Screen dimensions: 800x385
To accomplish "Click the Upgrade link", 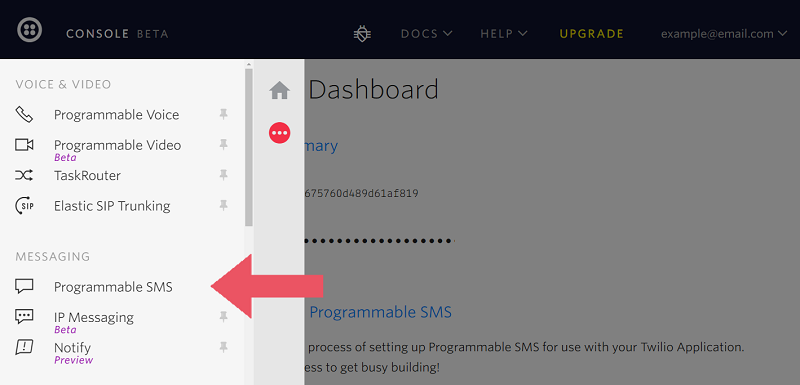I will coord(592,34).
